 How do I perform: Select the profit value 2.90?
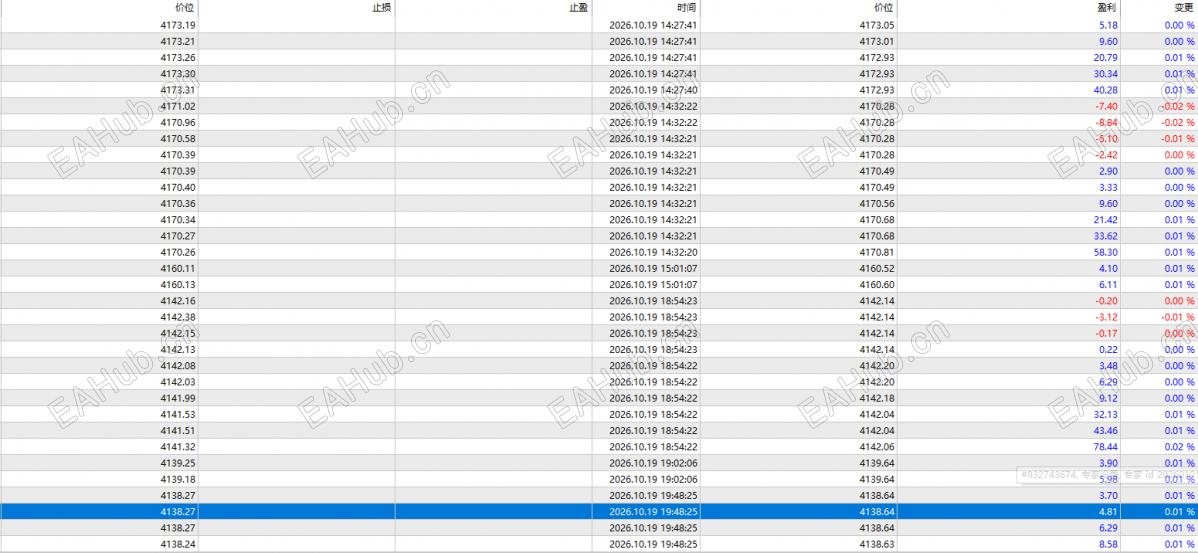coord(1109,171)
